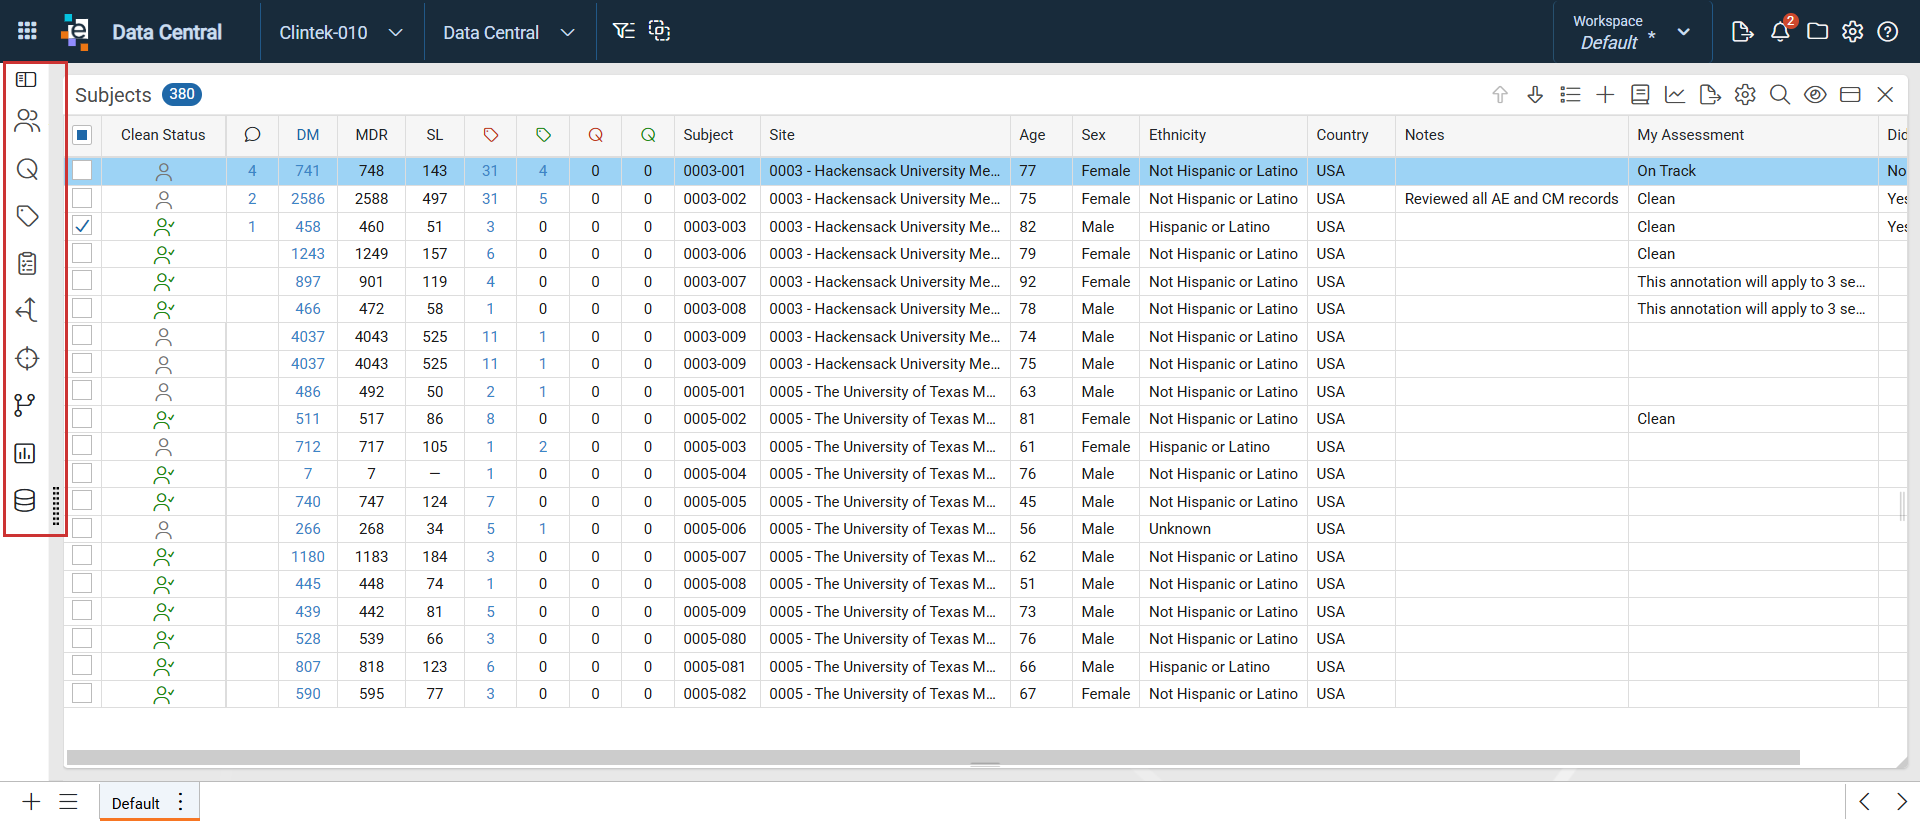This screenshot has width=1920, height=821.
Task: Check the box for subject 0005-082
Action: point(83,694)
